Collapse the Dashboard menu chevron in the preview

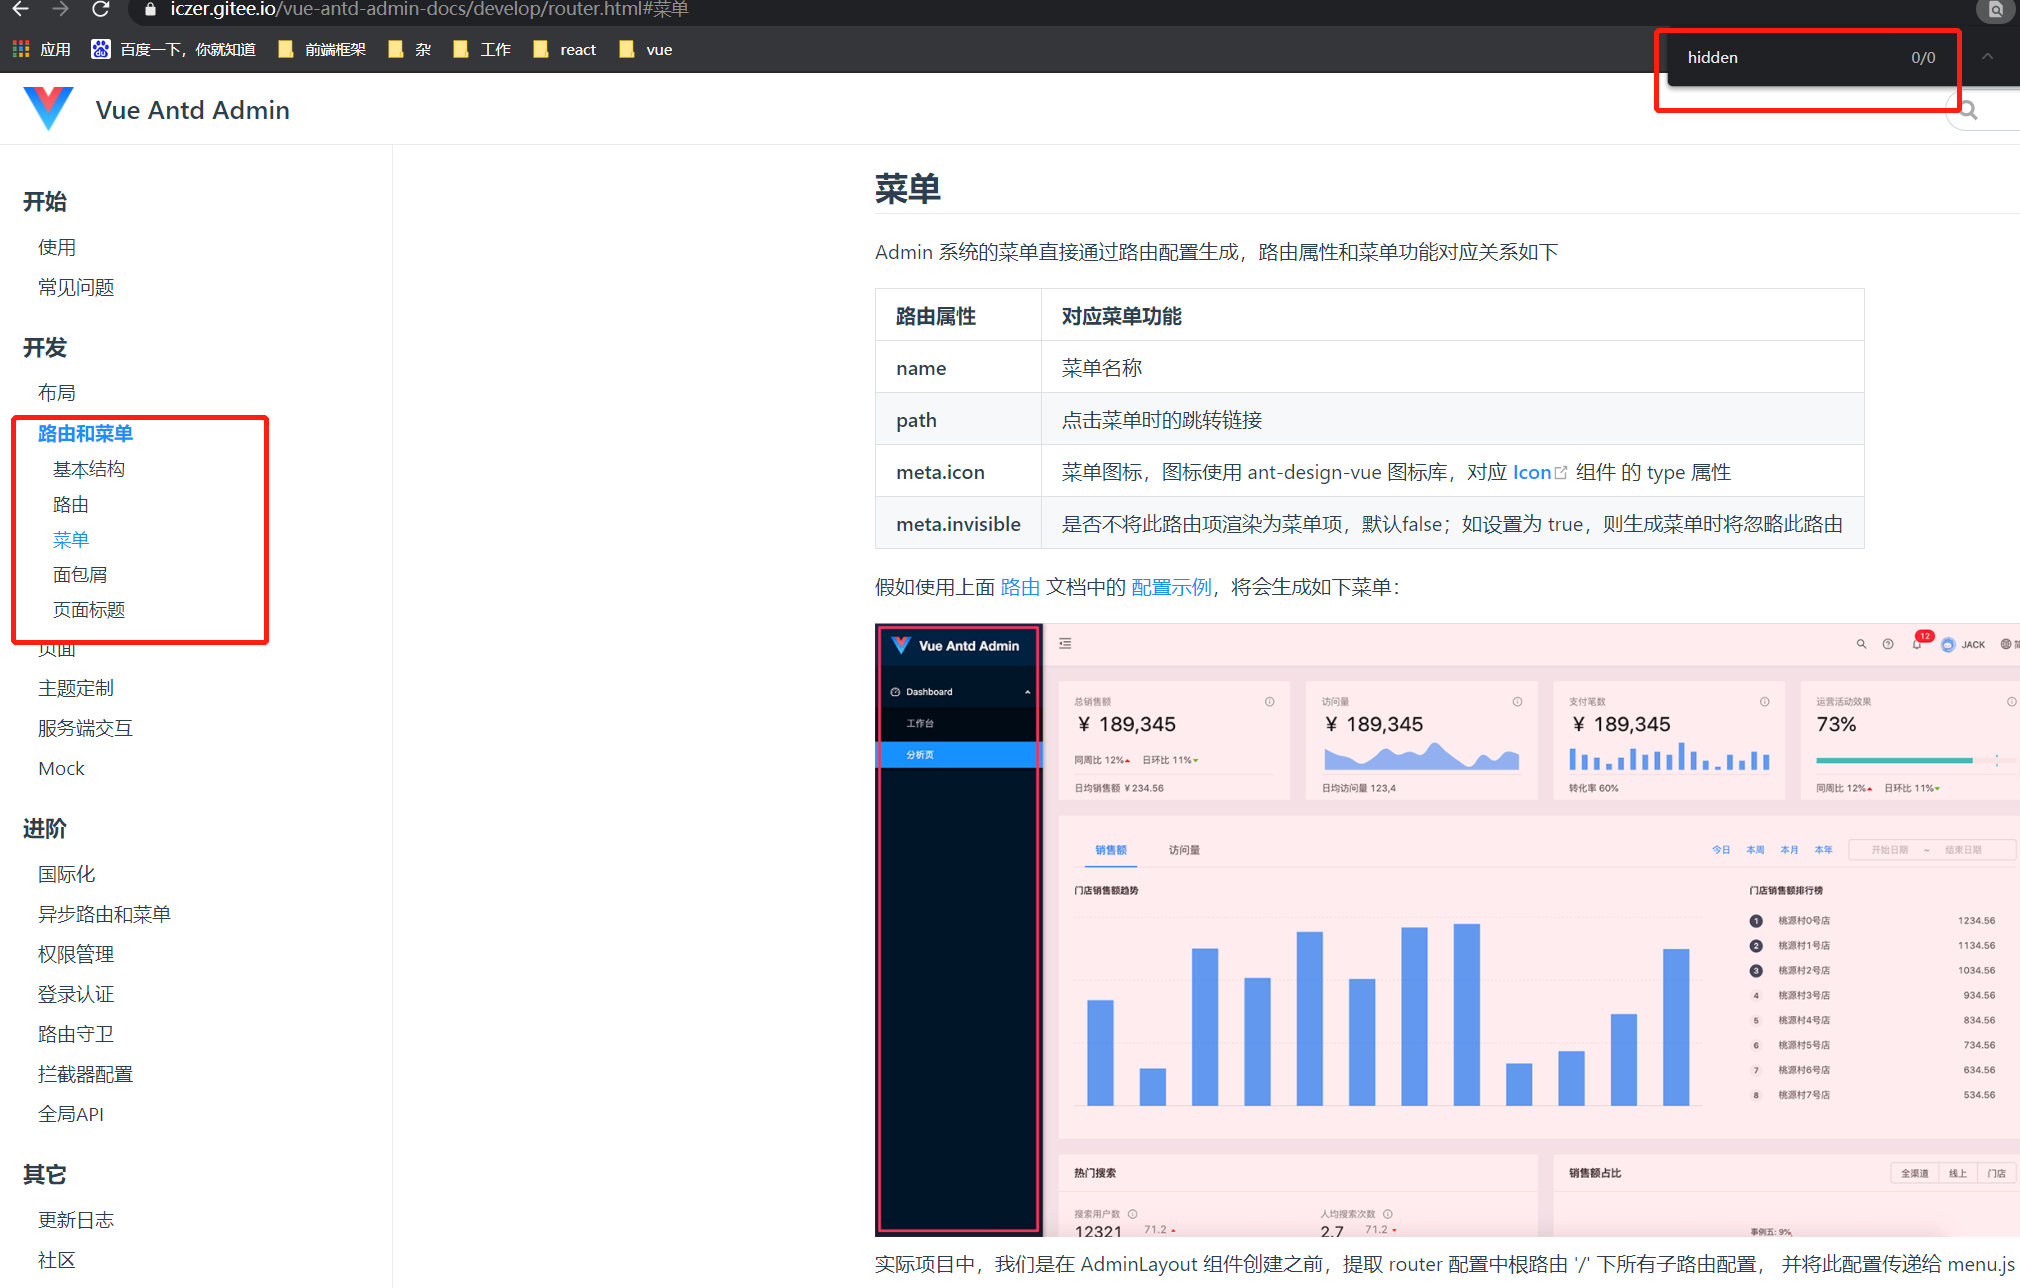point(1027,691)
